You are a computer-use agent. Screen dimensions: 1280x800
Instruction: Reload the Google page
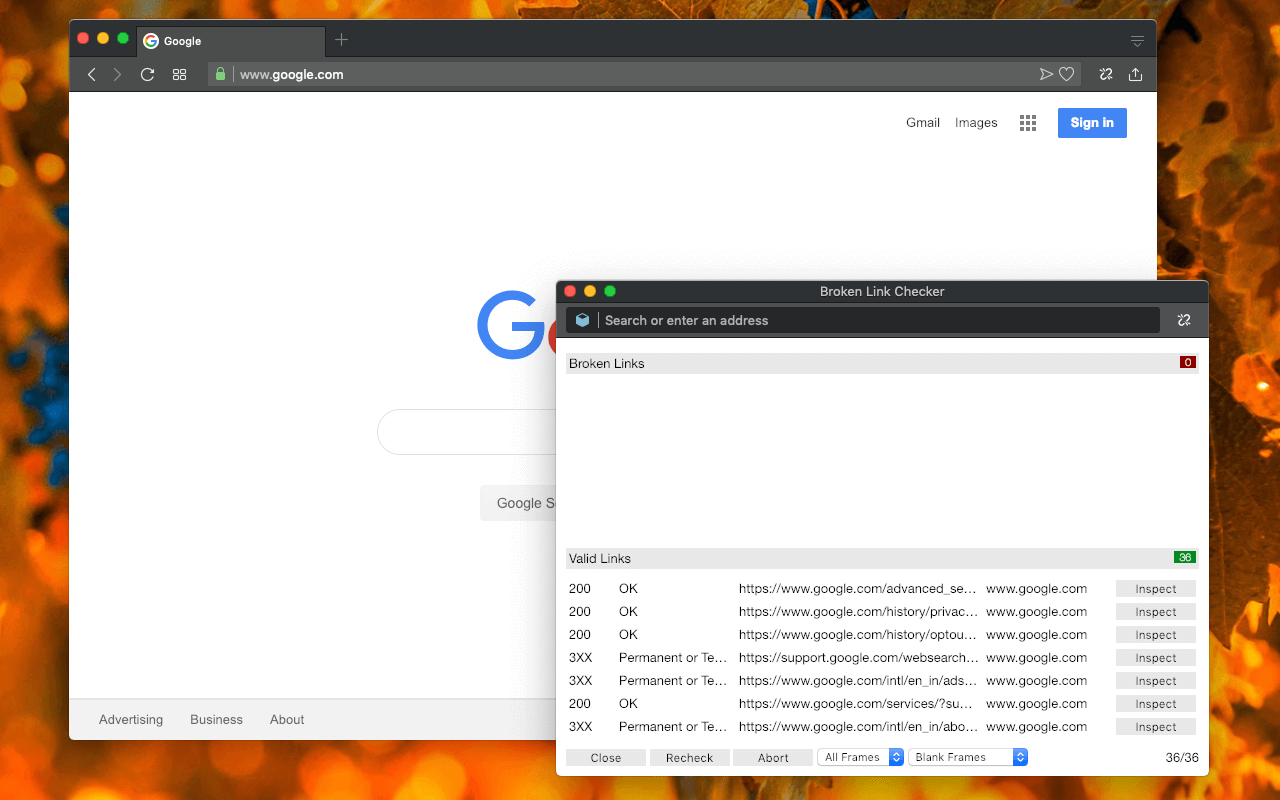tap(147, 74)
